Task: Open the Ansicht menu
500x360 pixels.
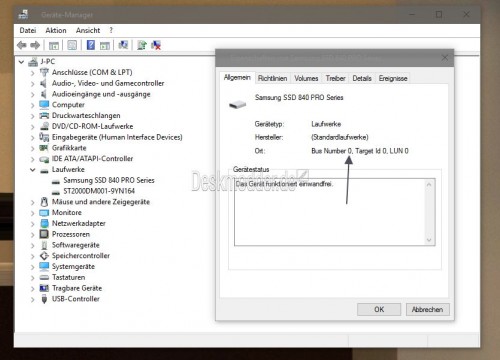Action: pyautogui.click(x=88, y=30)
